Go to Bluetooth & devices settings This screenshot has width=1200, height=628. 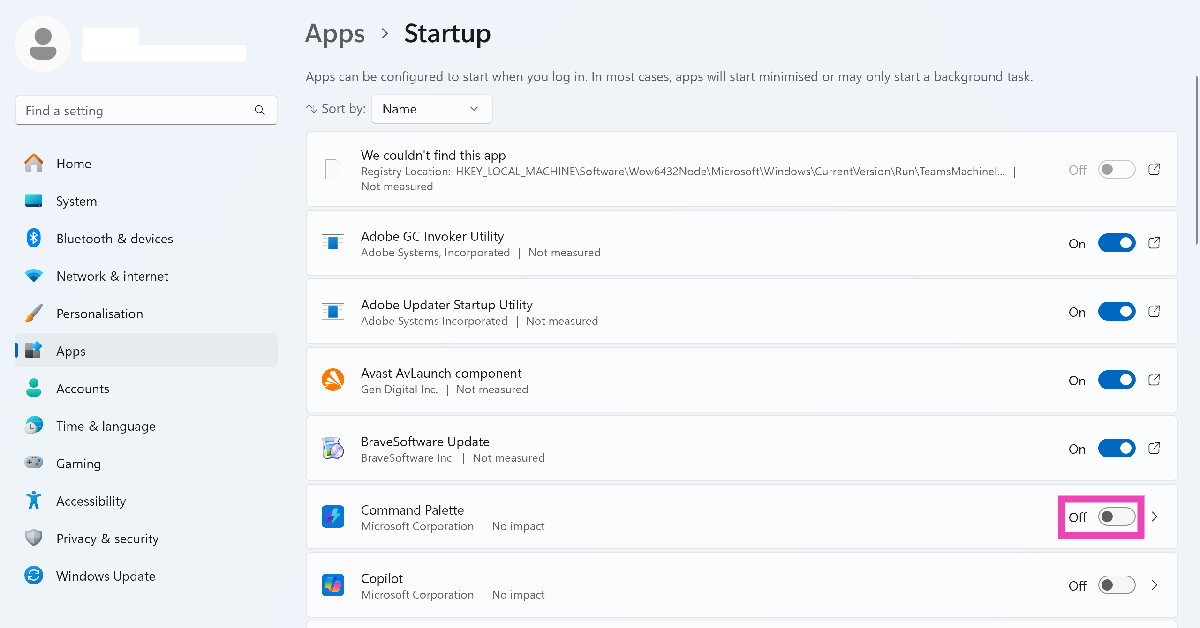point(114,239)
